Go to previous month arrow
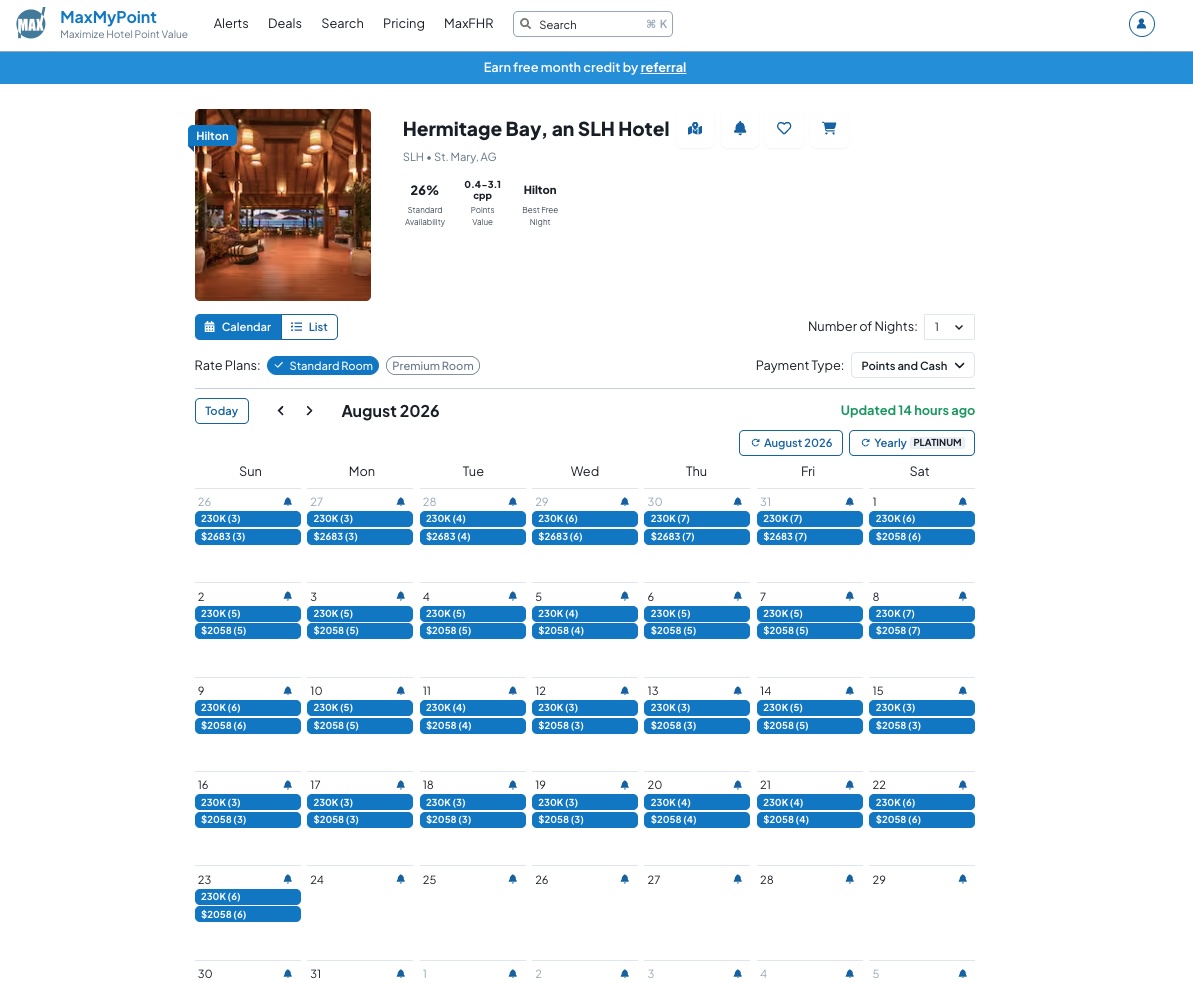This screenshot has height=983, width=1193. click(281, 410)
